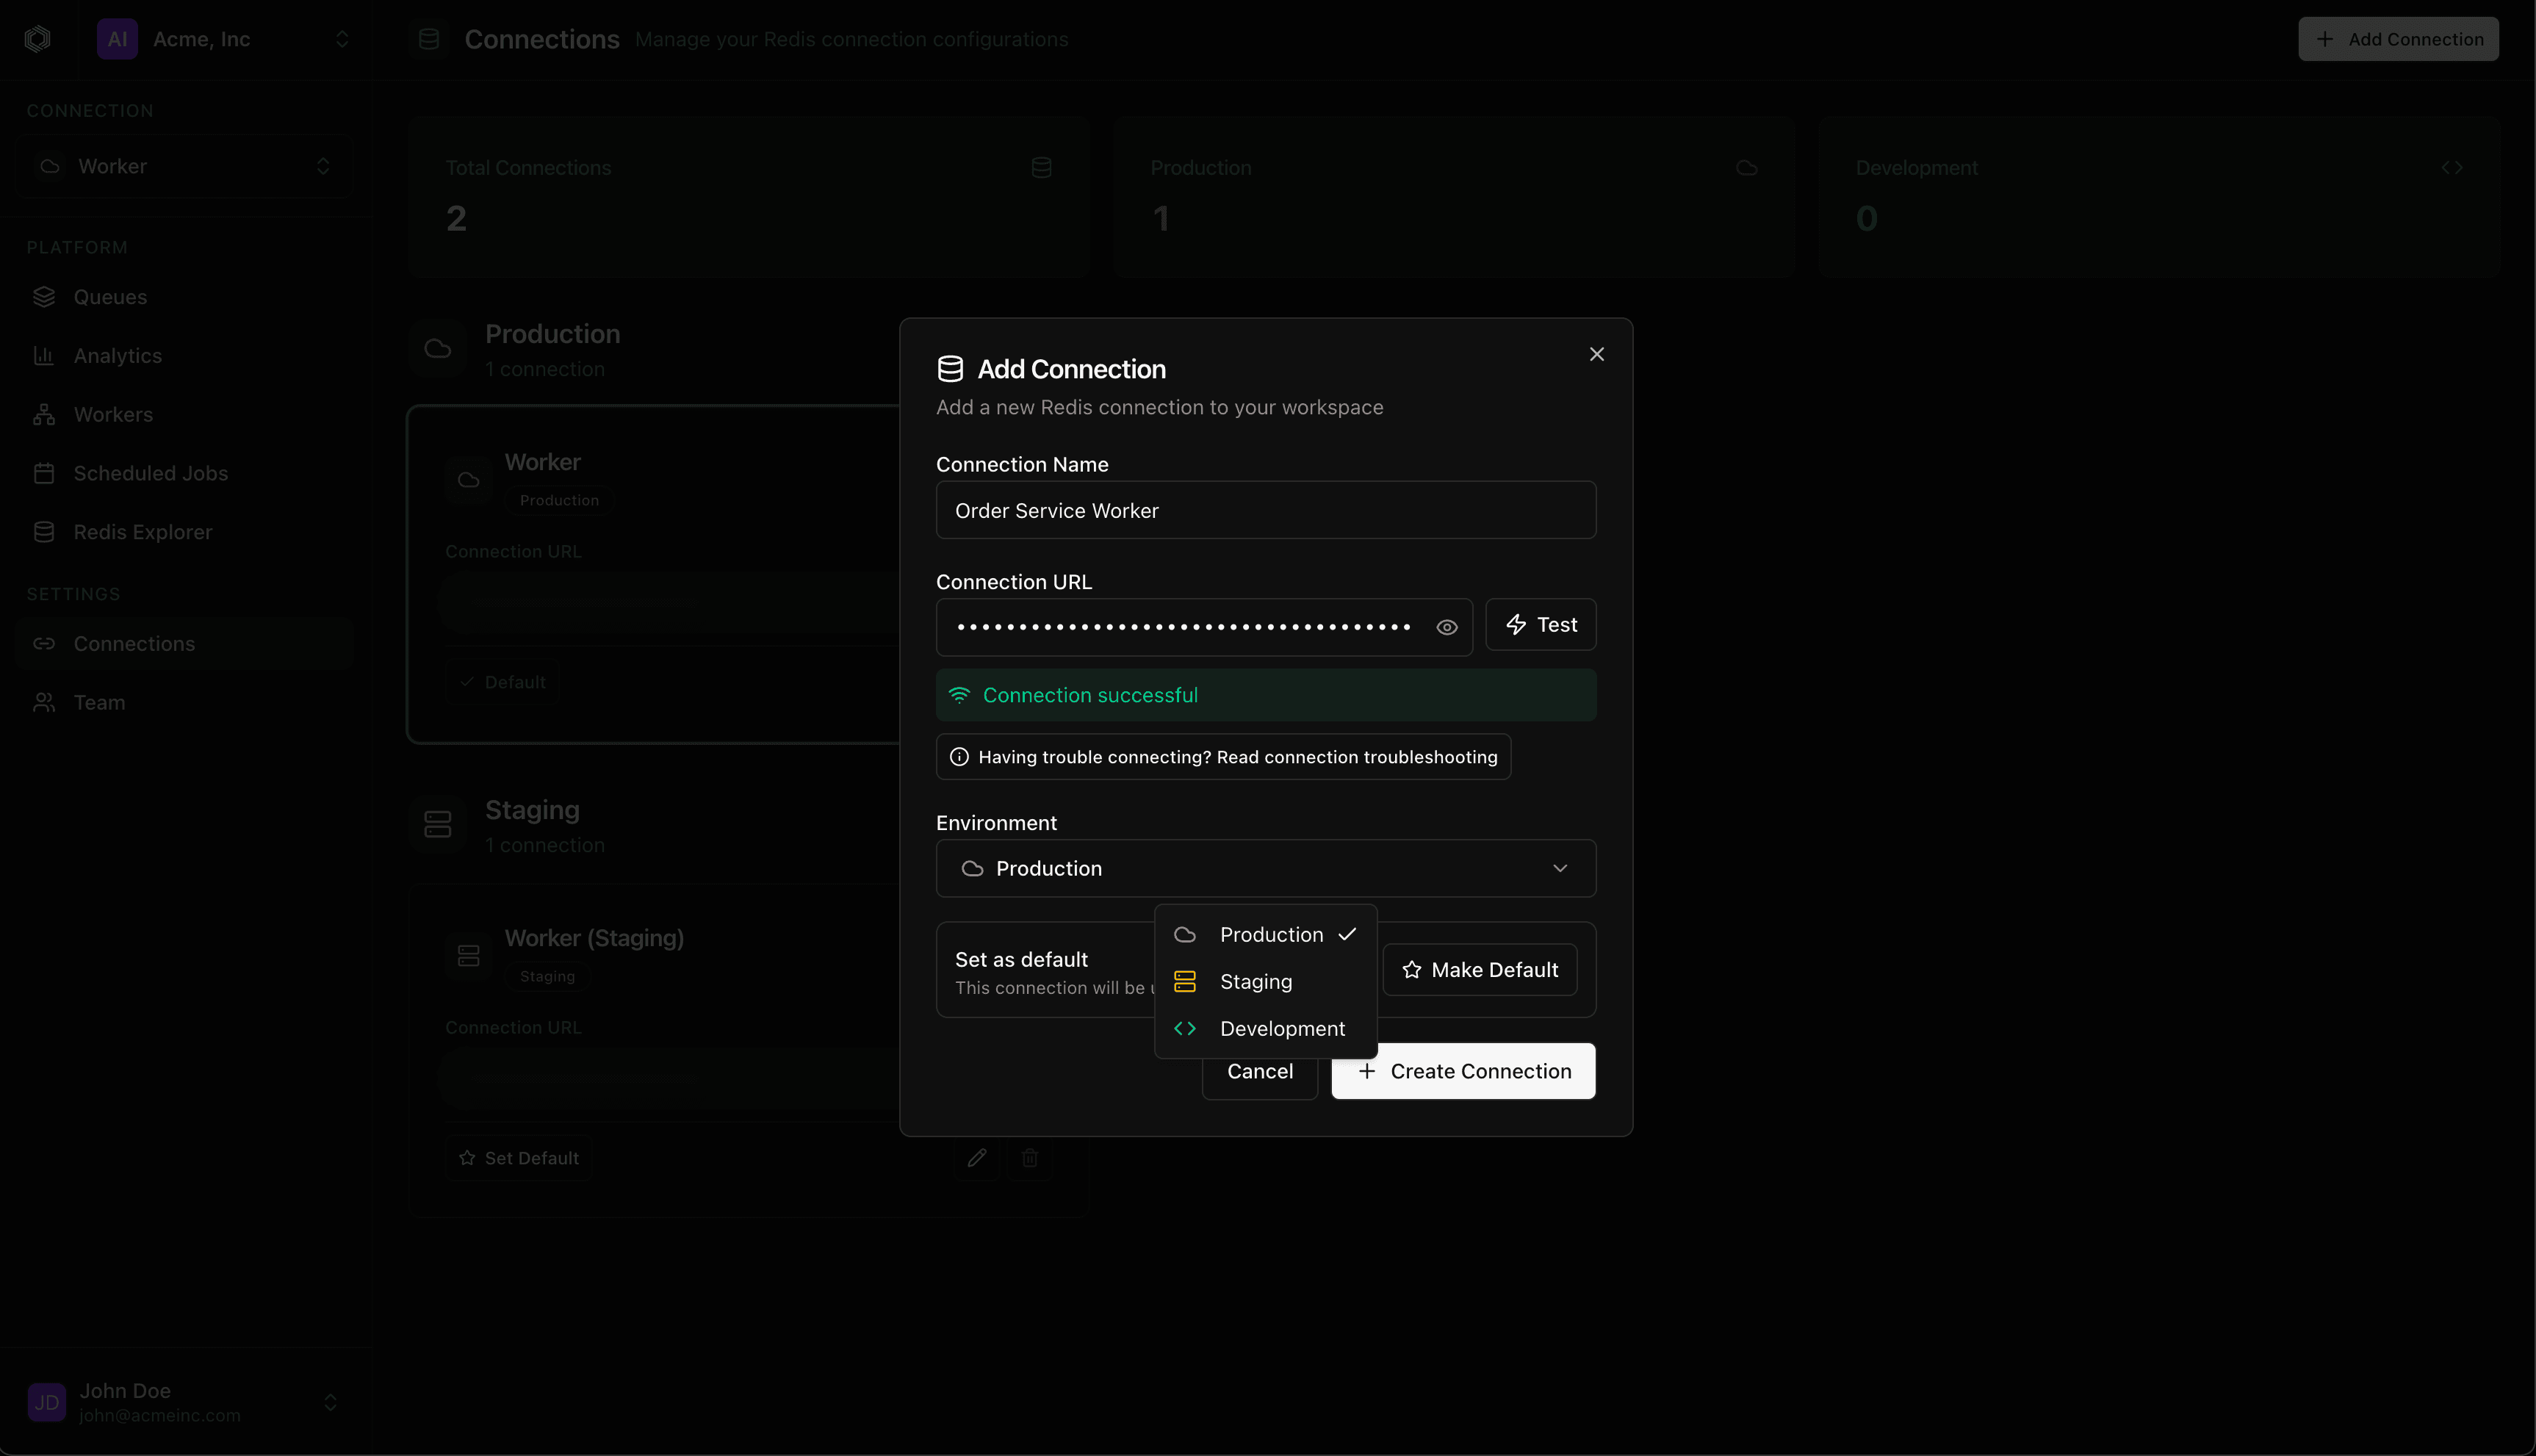Viewport: 2536px width, 1456px height.
Task: Open Redis Explorer
Action: tap(142, 531)
